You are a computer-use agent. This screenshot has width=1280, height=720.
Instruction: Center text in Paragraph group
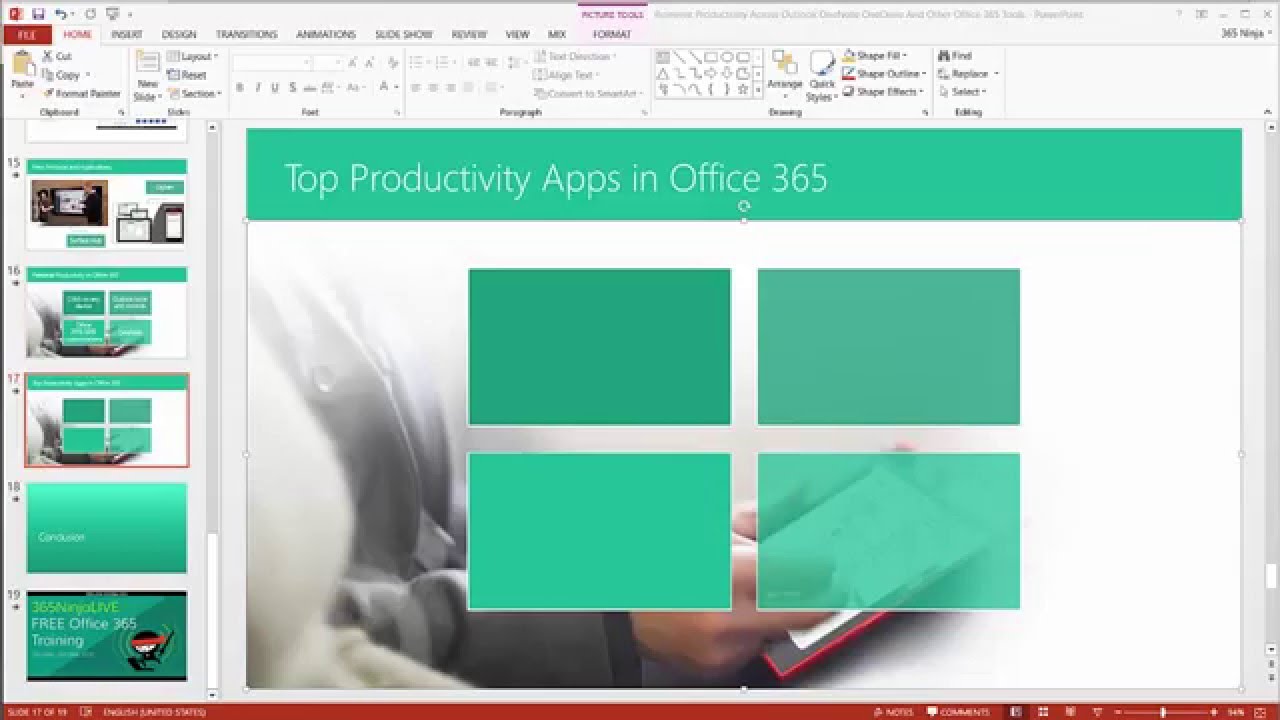433,88
